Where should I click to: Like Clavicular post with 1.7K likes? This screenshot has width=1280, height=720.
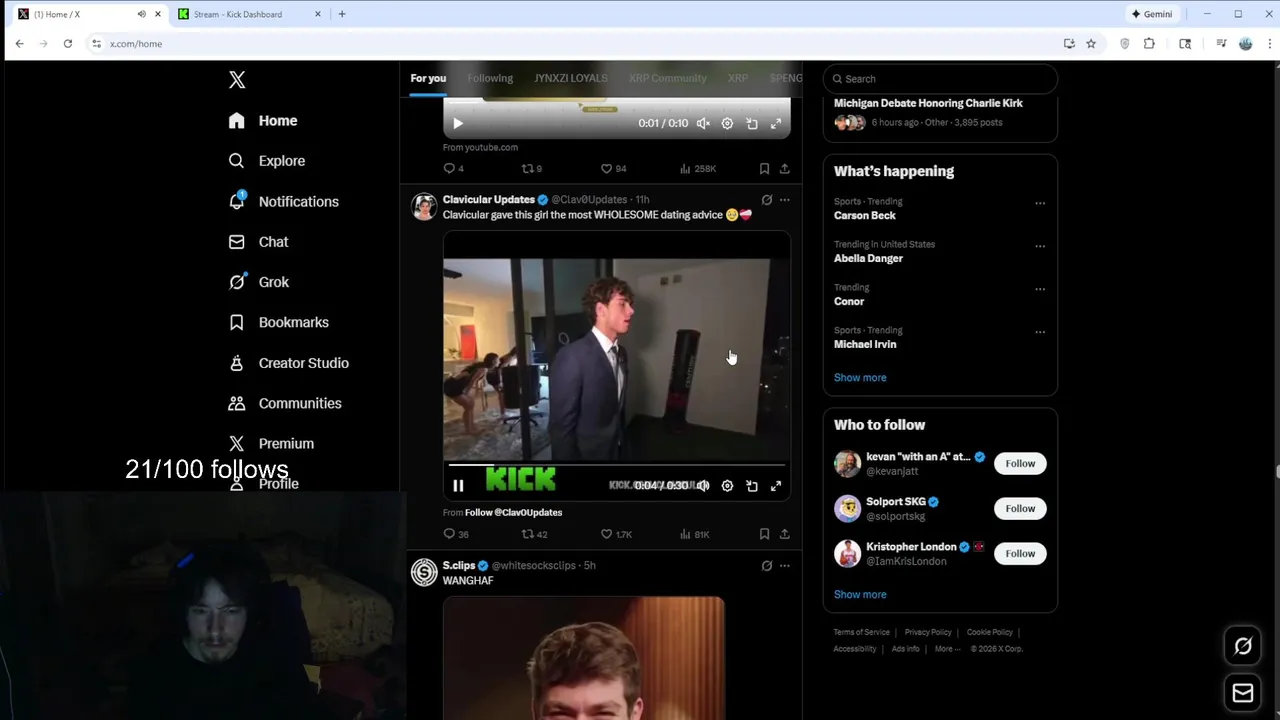coord(616,534)
